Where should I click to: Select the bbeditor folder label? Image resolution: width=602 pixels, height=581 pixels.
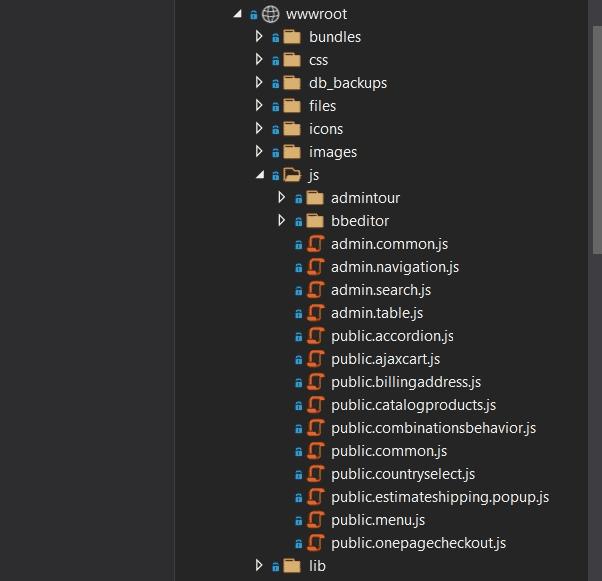(x=360, y=221)
